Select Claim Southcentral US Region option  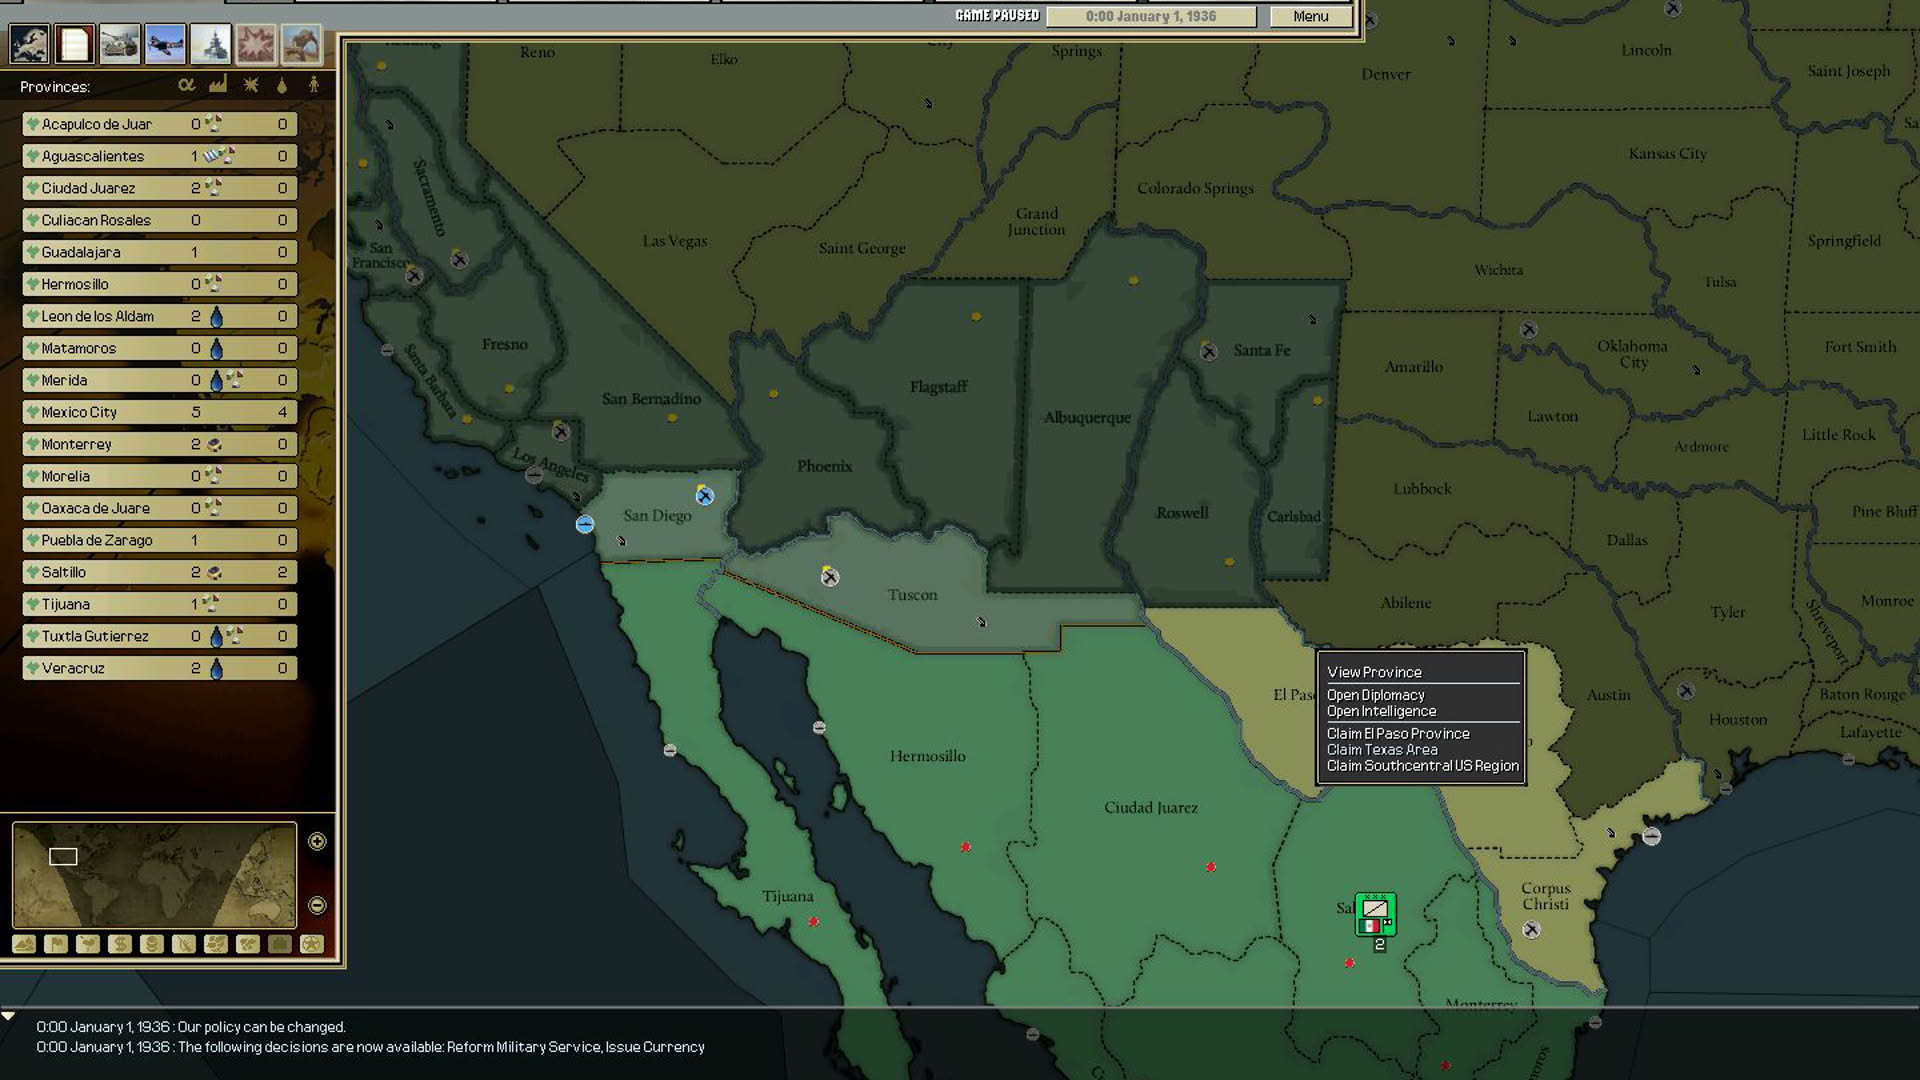(x=1422, y=765)
